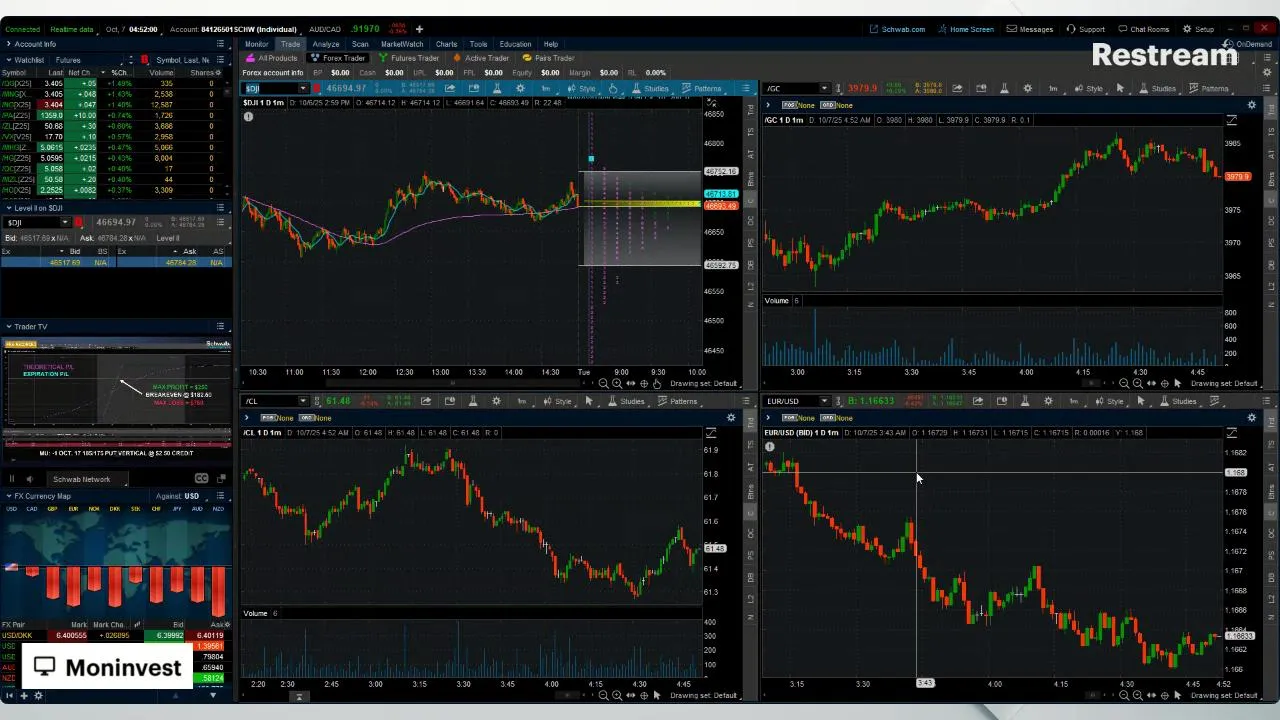
Task: Share the $DJI chart via share icon
Action: [x=450, y=88]
